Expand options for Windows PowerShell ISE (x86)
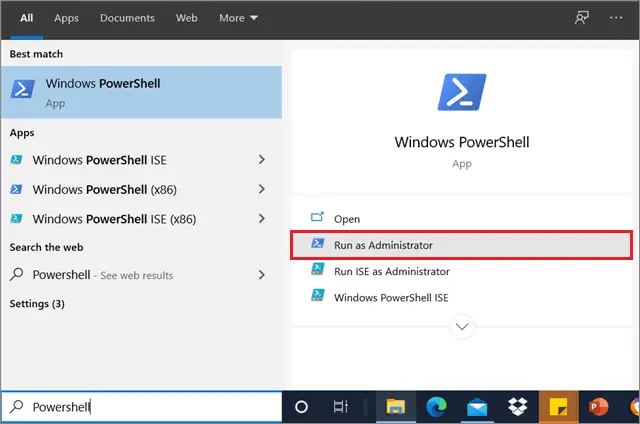Image resolution: width=640 pixels, height=424 pixels. click(x=262, y=219)
